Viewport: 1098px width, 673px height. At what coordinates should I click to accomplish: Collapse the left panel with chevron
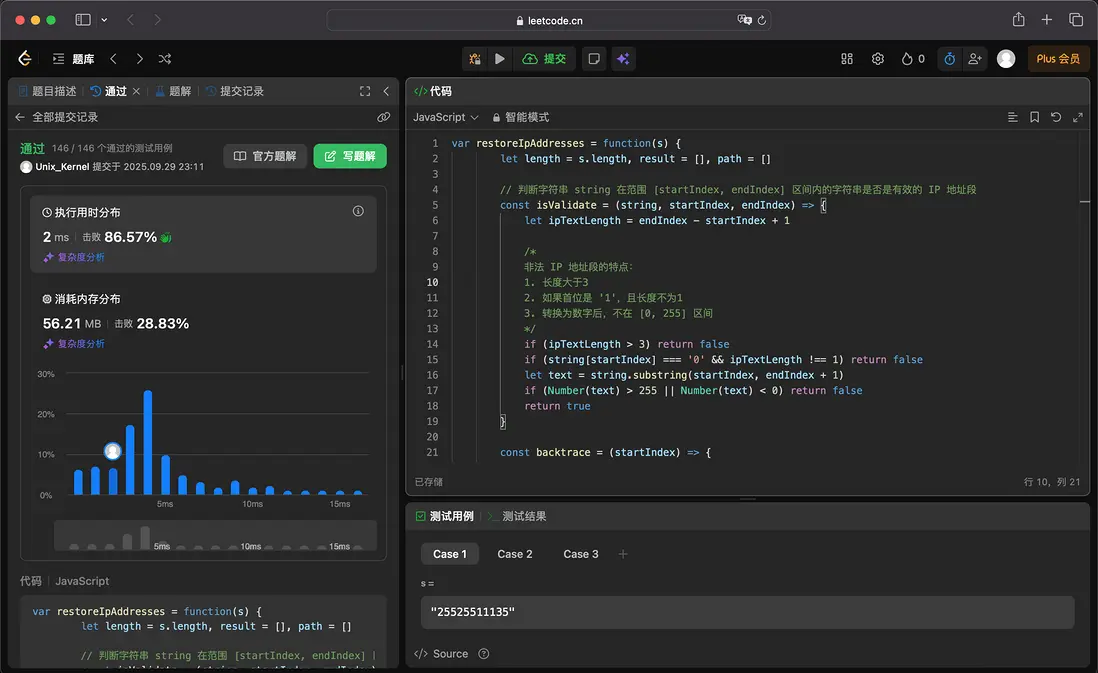tap(386, 91)
